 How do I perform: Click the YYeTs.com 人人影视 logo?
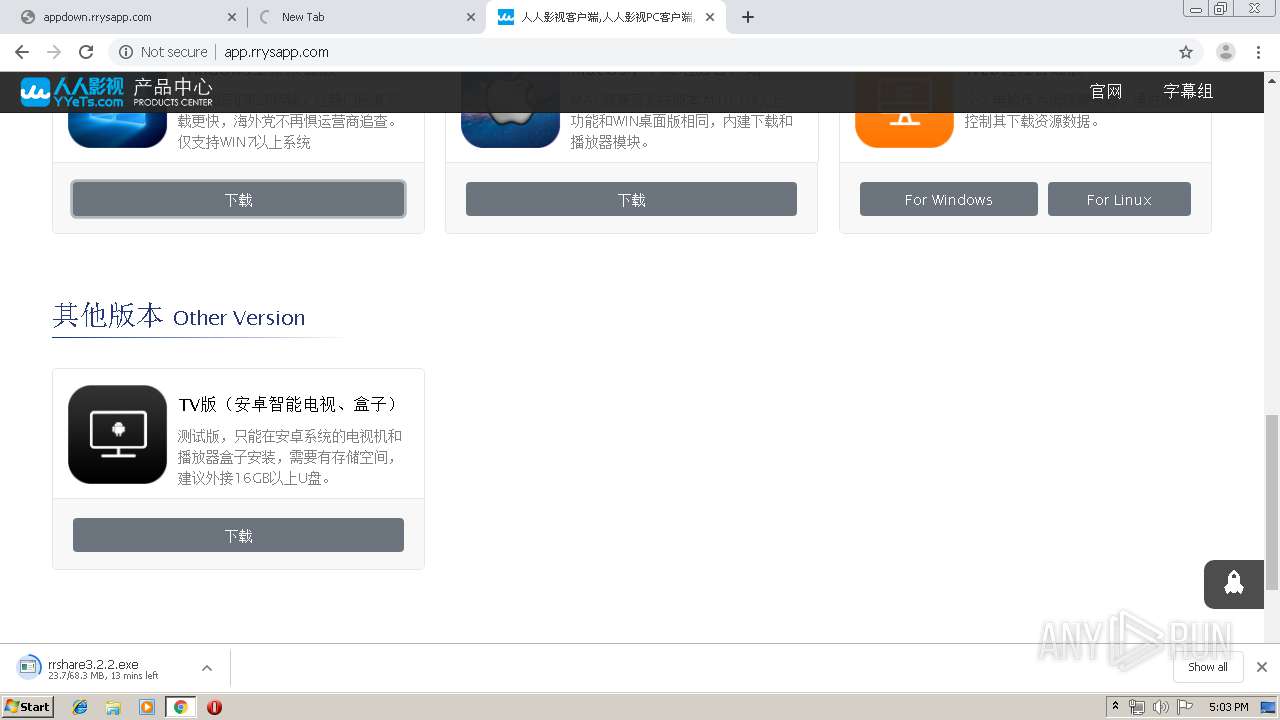72,92
